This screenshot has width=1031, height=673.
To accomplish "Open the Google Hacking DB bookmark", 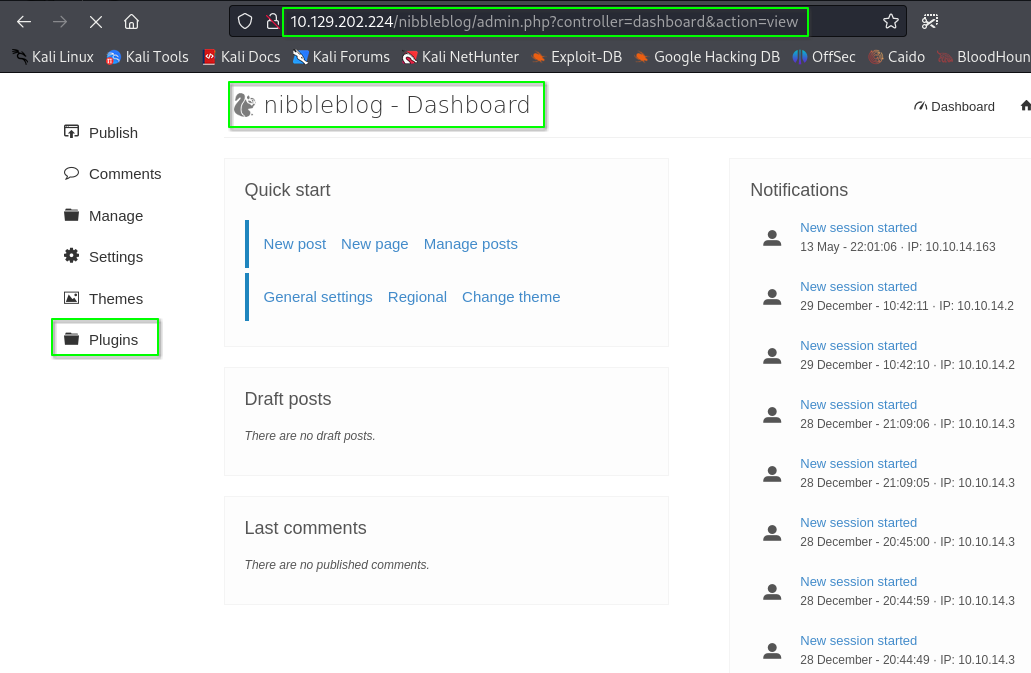I will (x=707, y=57).
